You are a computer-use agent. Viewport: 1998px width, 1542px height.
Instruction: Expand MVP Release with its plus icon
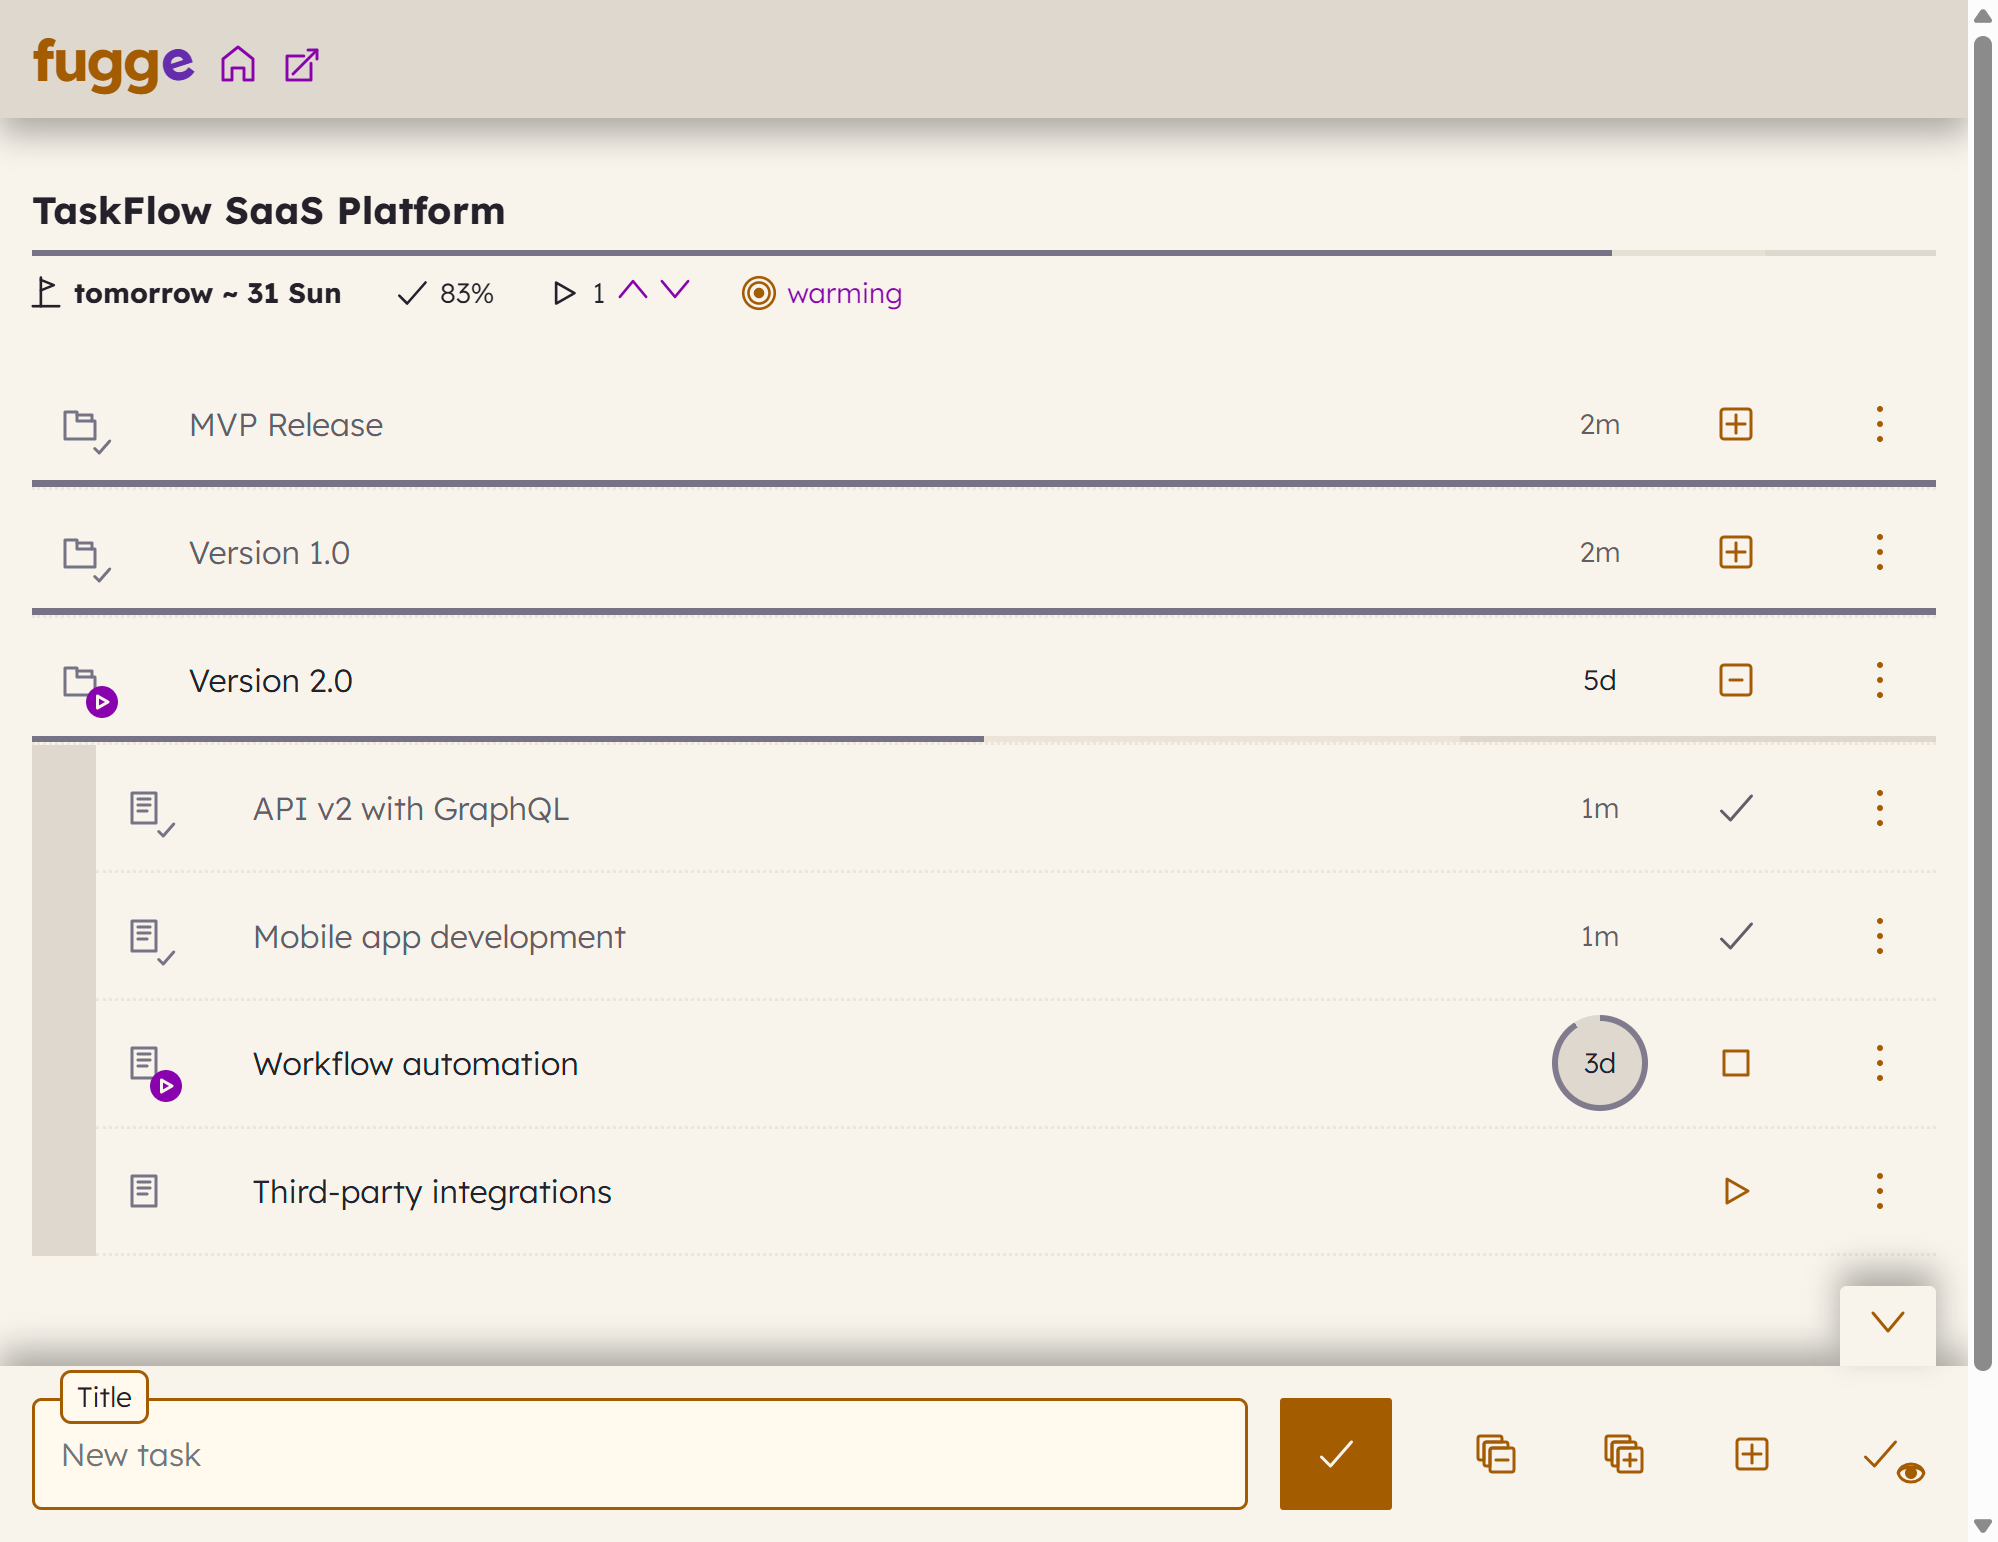tap(1735, 424)
